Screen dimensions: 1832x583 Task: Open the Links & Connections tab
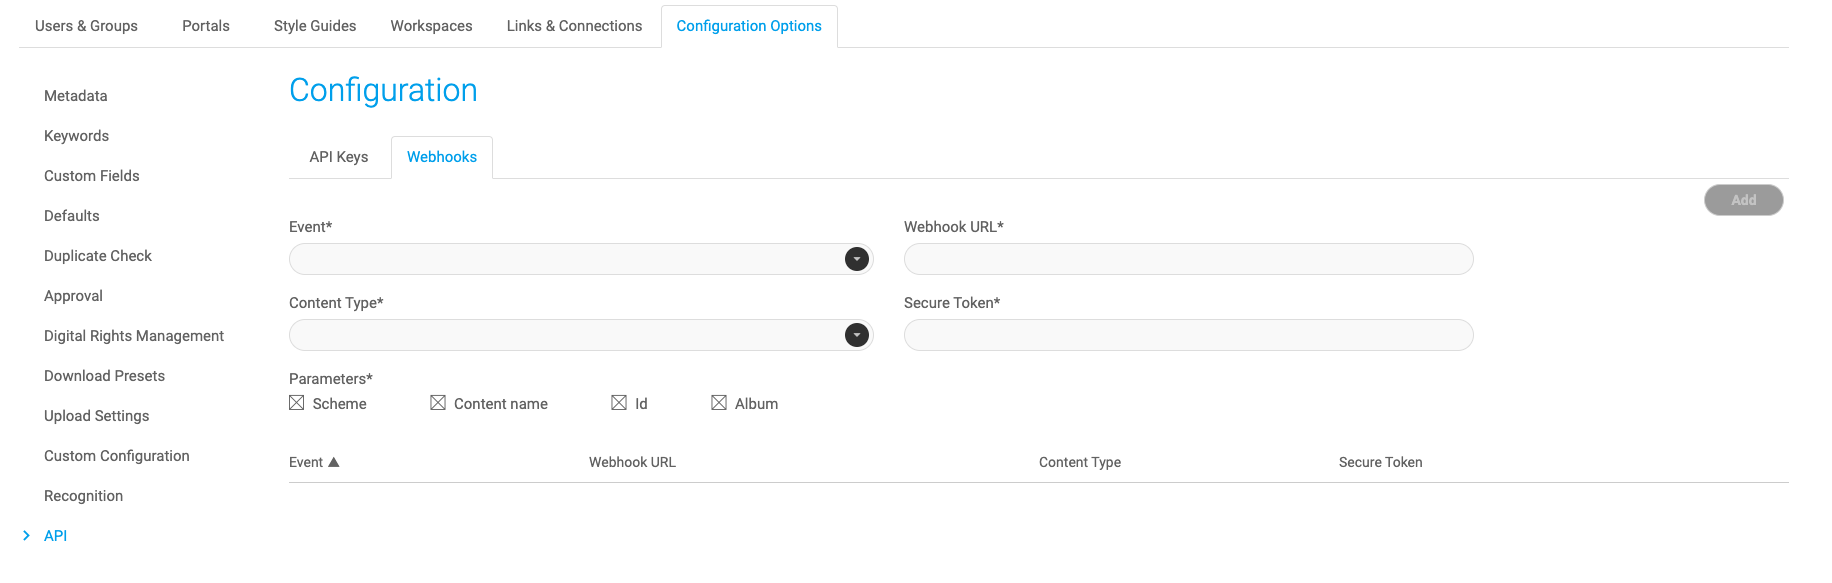[574, 26]
